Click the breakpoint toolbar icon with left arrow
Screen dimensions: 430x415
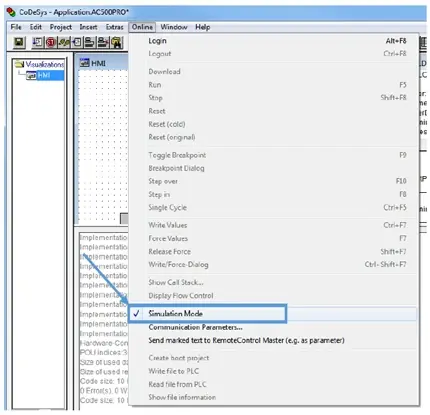[x=77, y=42]
